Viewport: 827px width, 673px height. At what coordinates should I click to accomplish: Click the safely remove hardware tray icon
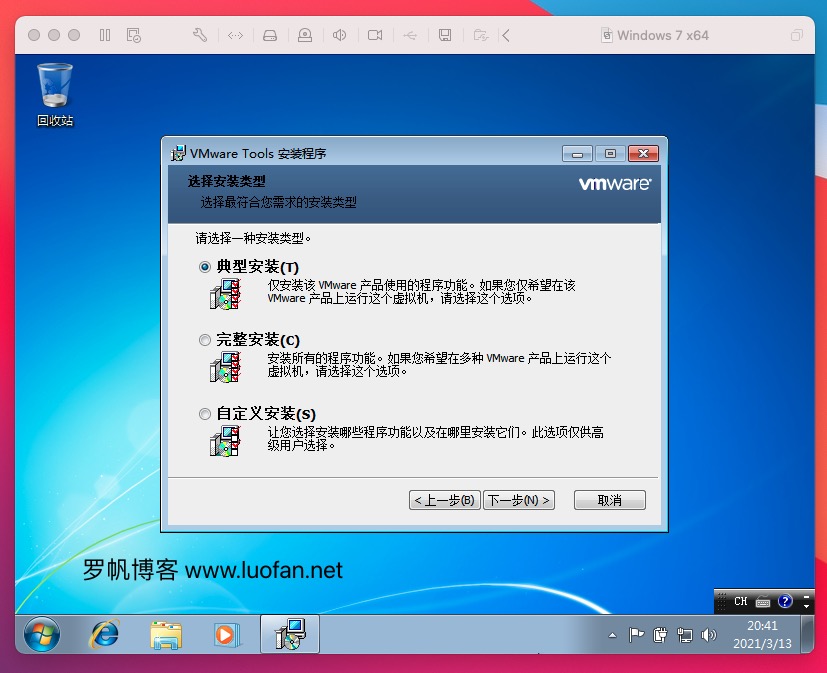(660, 635)
